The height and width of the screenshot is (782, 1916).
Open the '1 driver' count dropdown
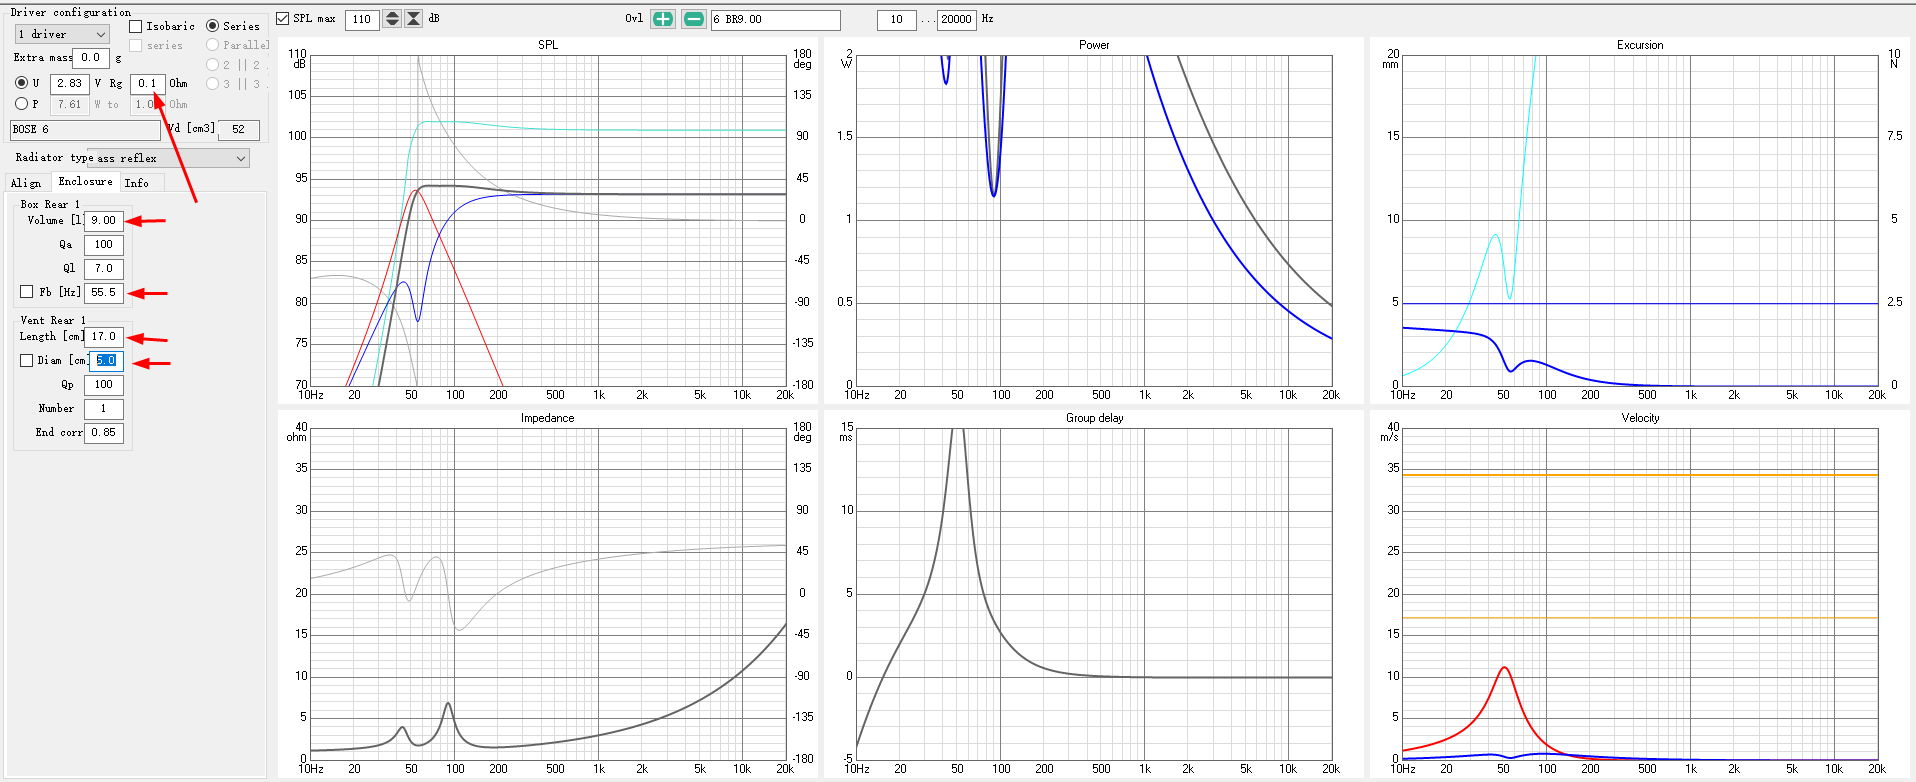click(62, 34)
